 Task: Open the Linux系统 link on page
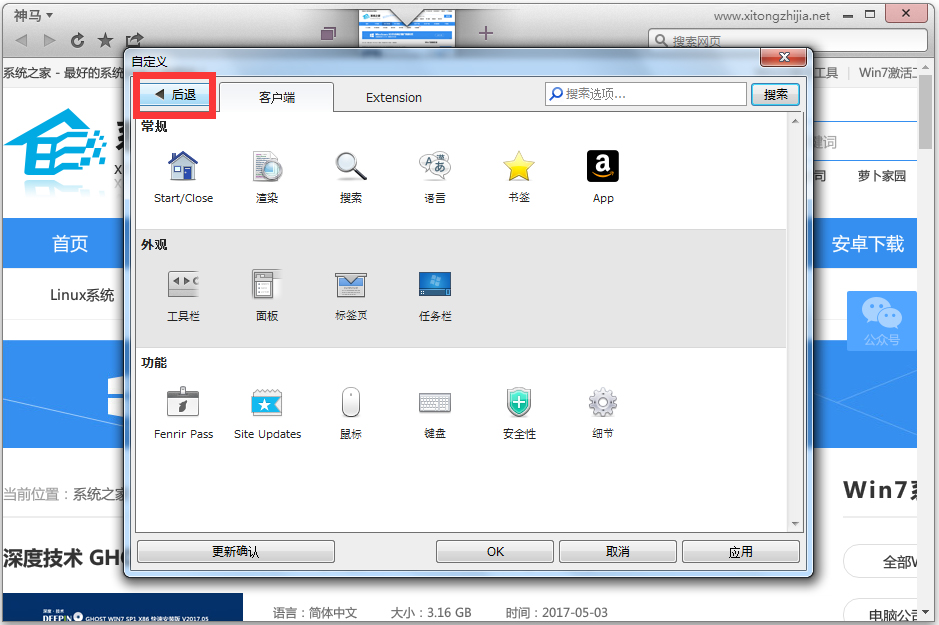coord(82,295)
